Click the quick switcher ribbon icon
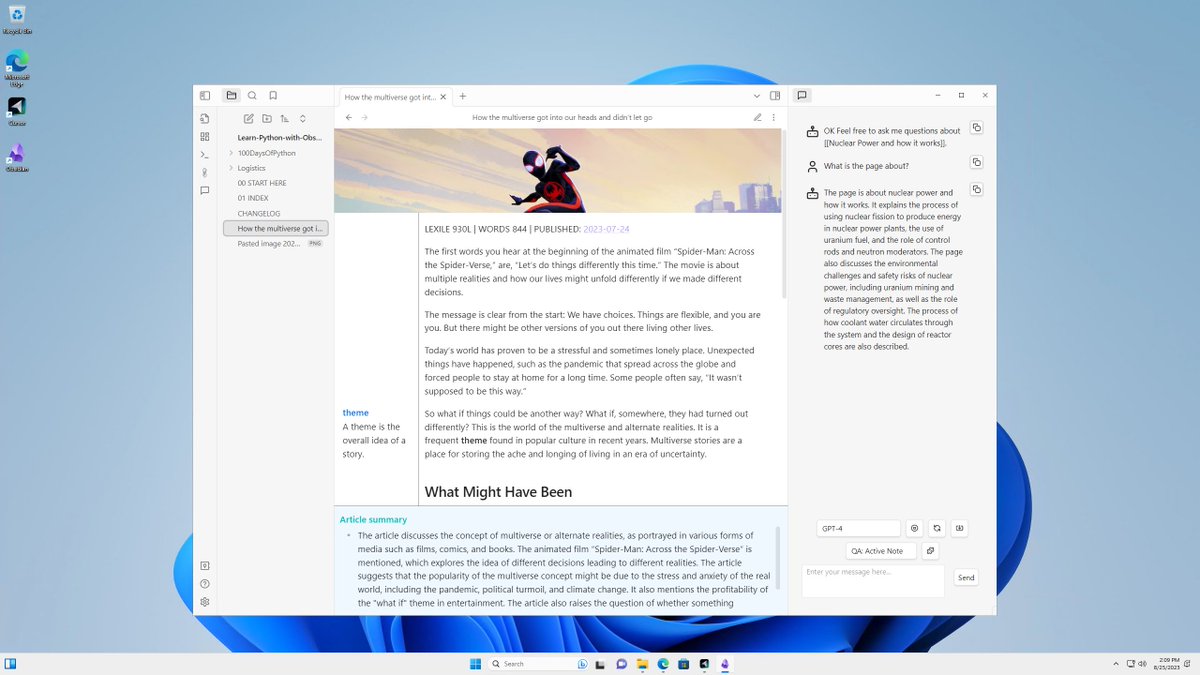 [x=205, y=119]
